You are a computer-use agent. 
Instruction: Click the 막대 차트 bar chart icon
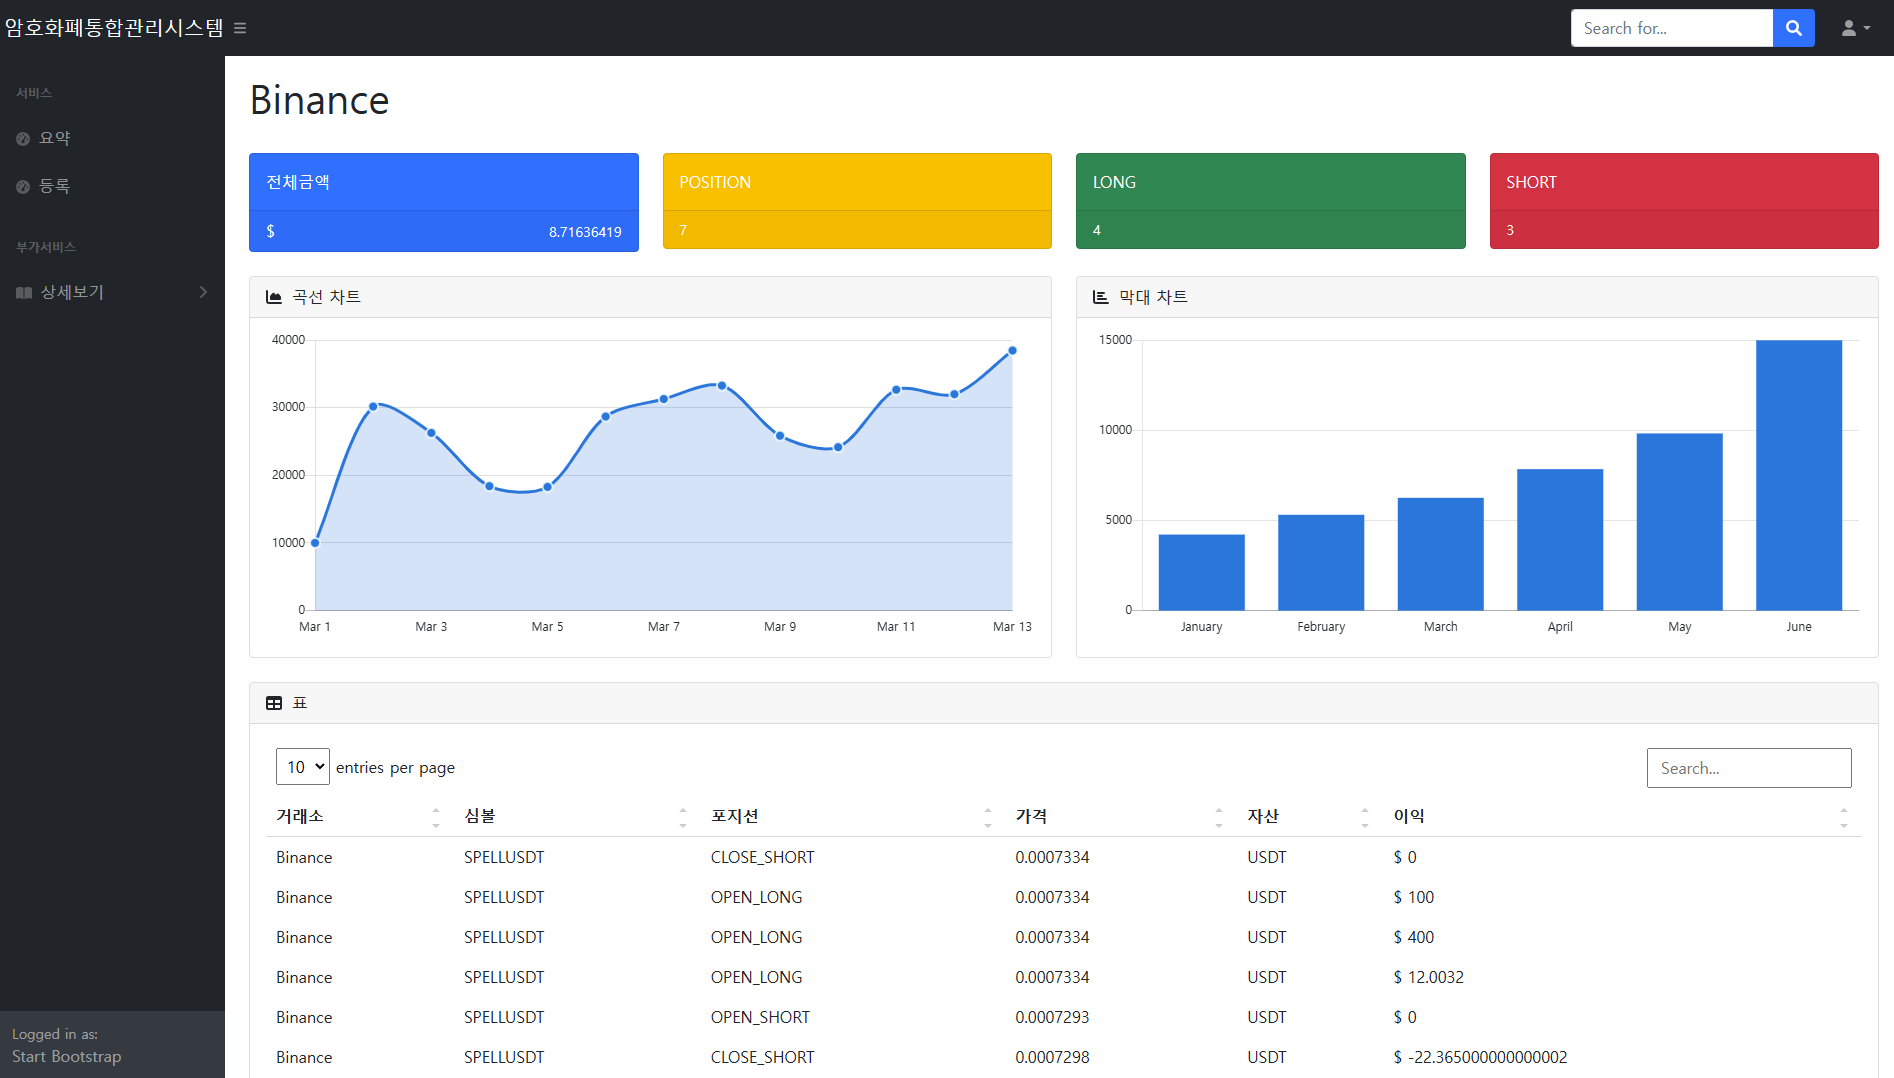click(1101, 297)
